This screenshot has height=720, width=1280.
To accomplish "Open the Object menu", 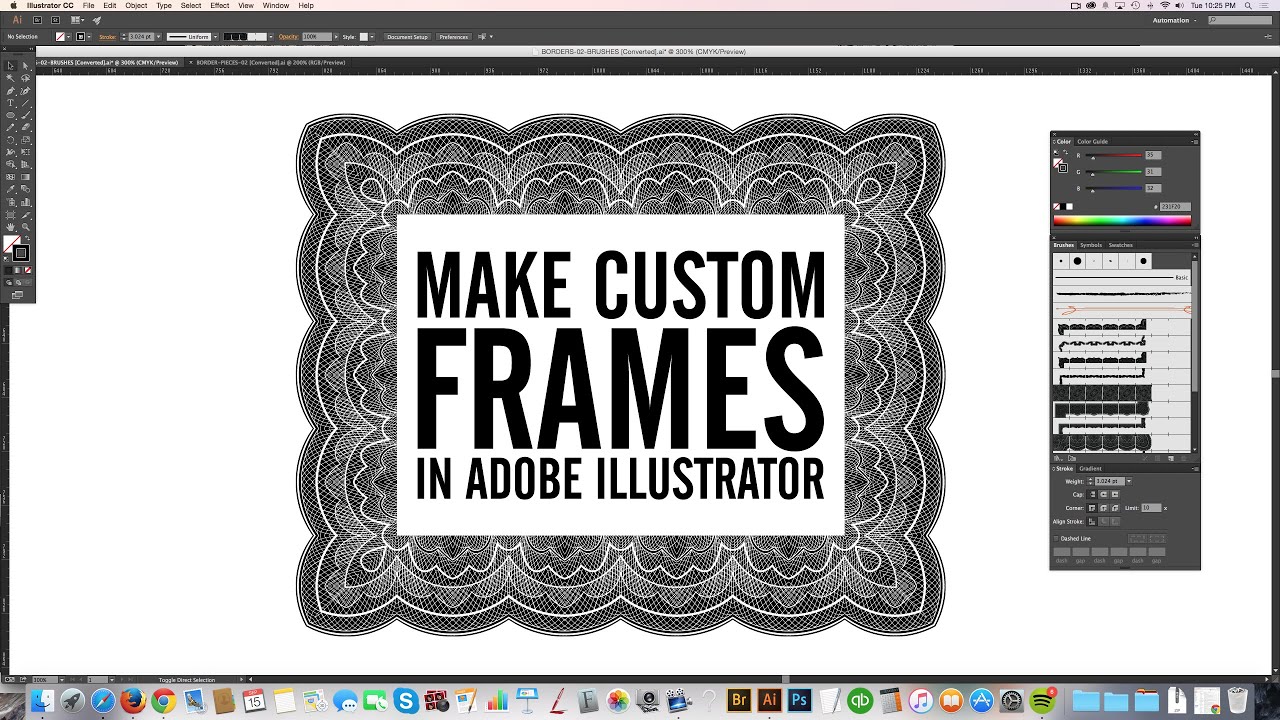I will (x=136, y=6).
